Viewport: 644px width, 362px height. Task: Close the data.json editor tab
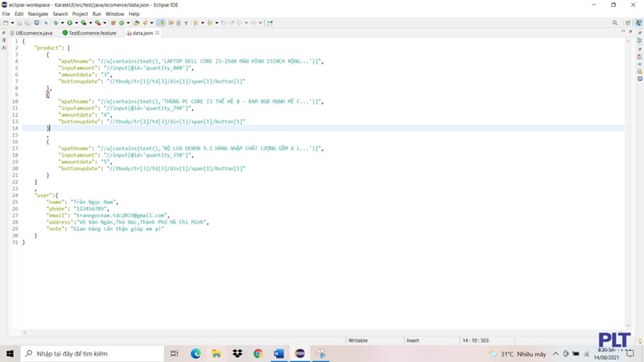point(157,33)
